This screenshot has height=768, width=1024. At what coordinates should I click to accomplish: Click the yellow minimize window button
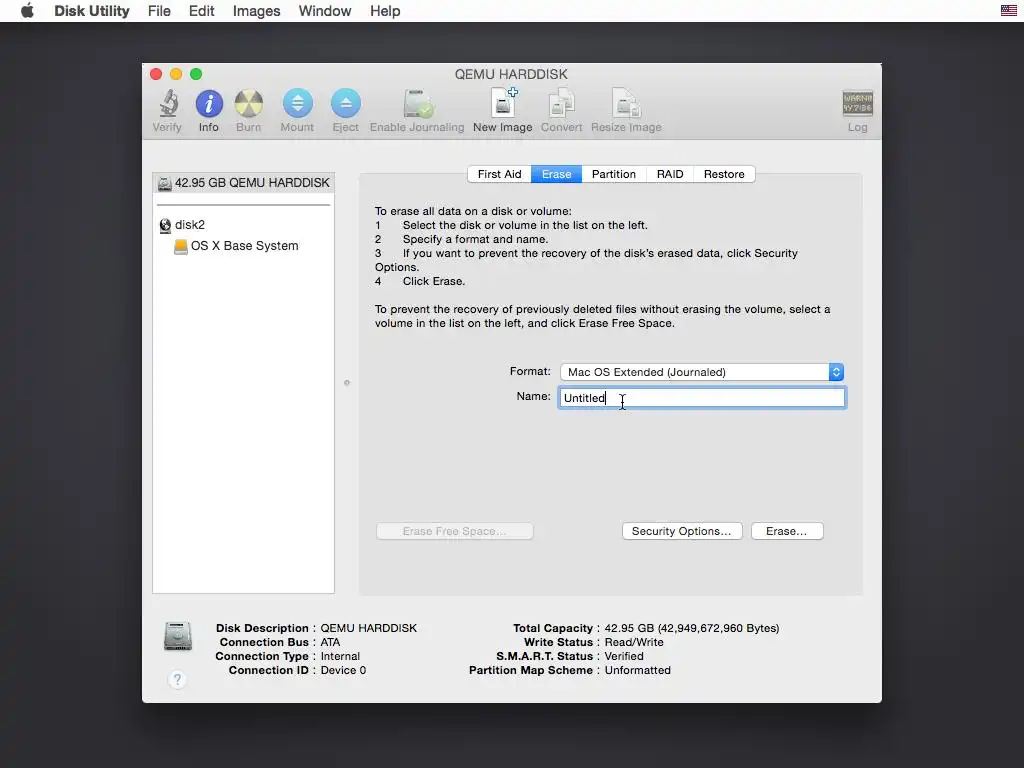[176, 74]
